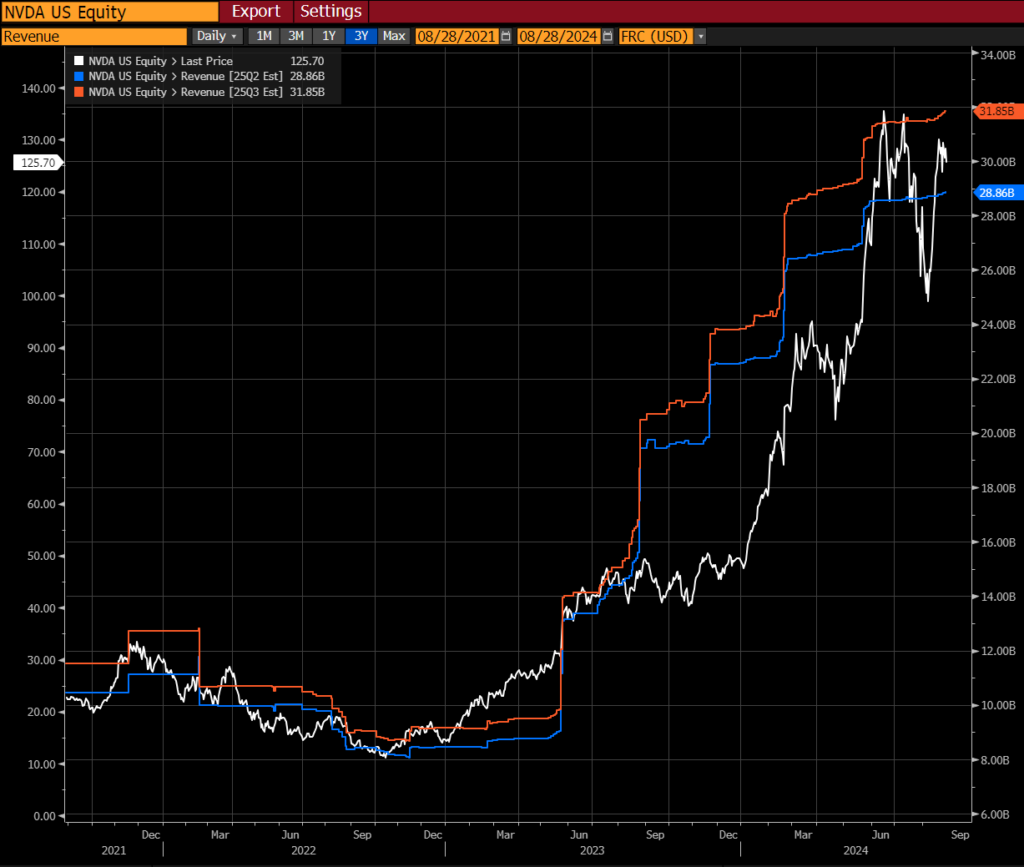Viewport: 1024px width, 867px height.
Task: Expand the Daily periodicity dropdown
Action: [x=217, y=37]
